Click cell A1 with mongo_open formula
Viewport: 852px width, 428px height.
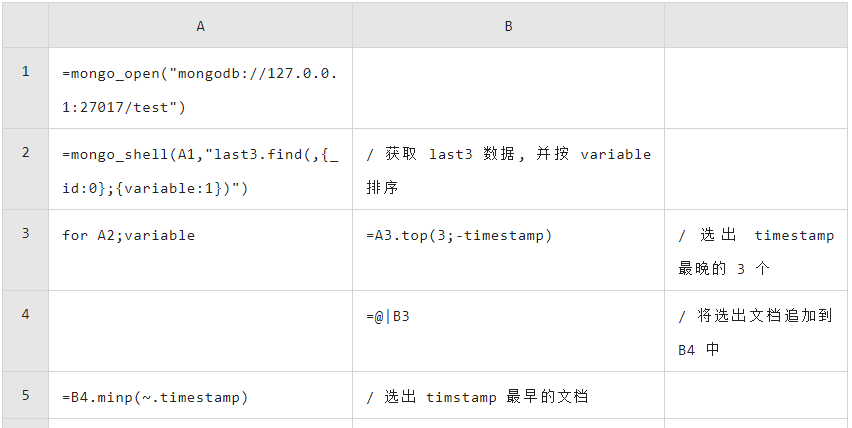click(x=201, y=88)
